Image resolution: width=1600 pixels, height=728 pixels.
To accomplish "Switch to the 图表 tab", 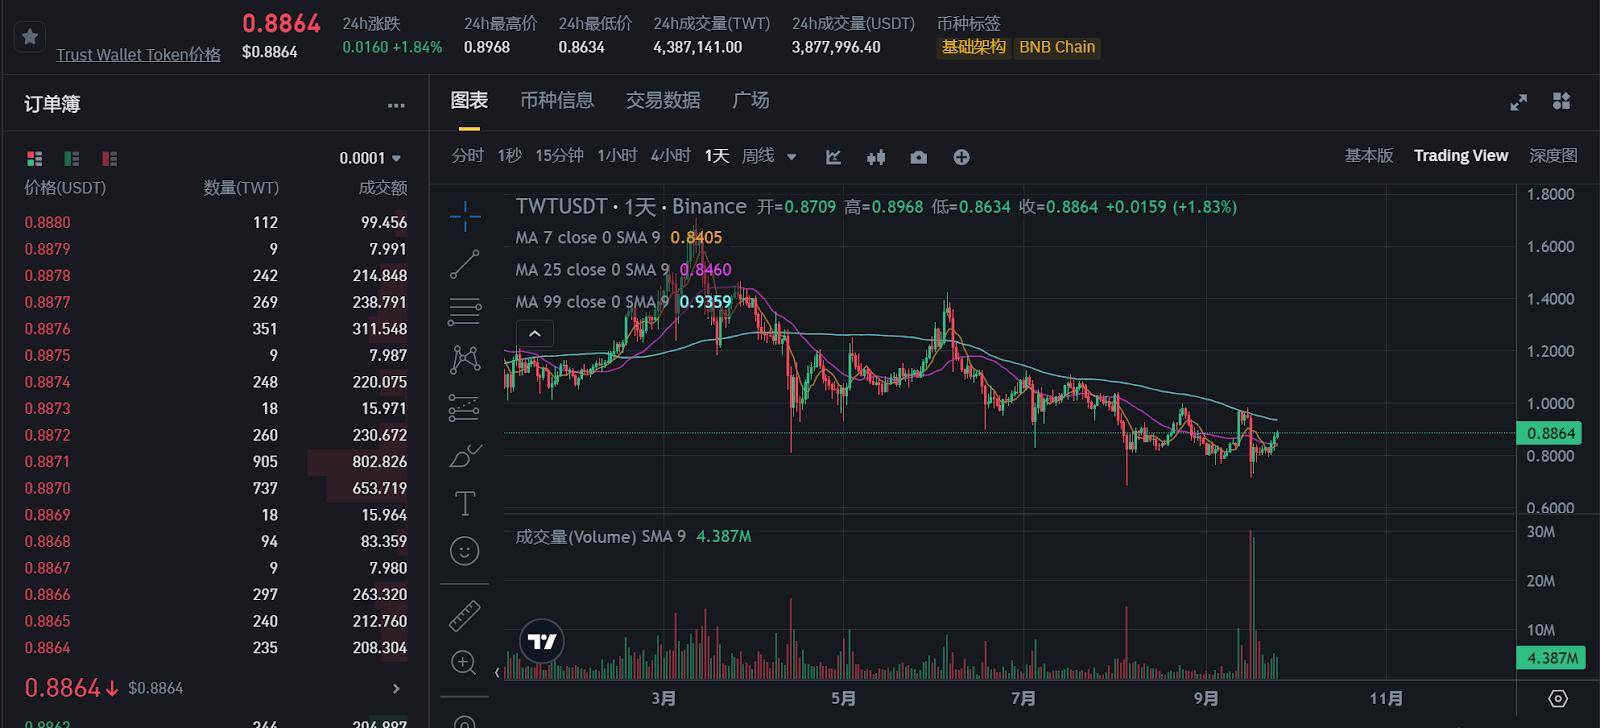I will [469, 100].
